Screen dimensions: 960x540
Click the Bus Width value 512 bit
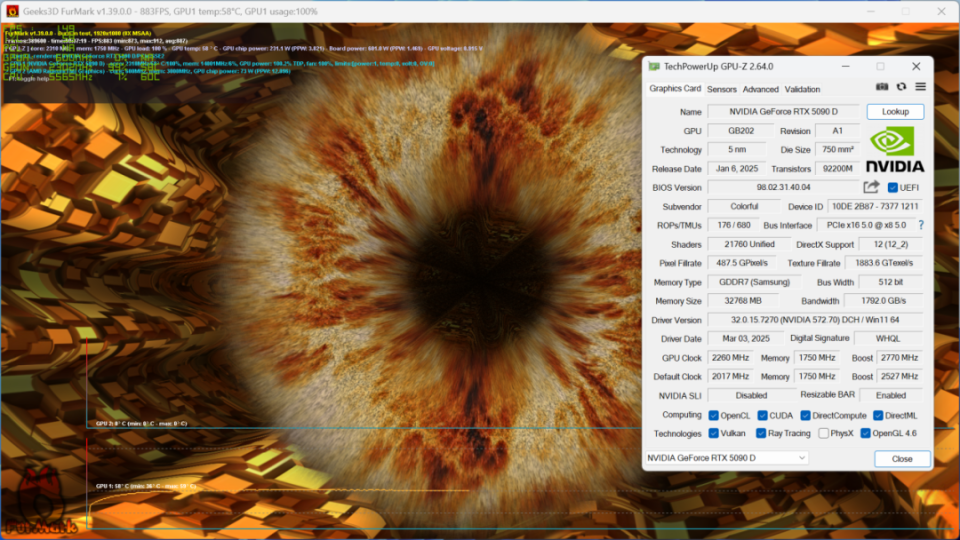click(891, 282)
